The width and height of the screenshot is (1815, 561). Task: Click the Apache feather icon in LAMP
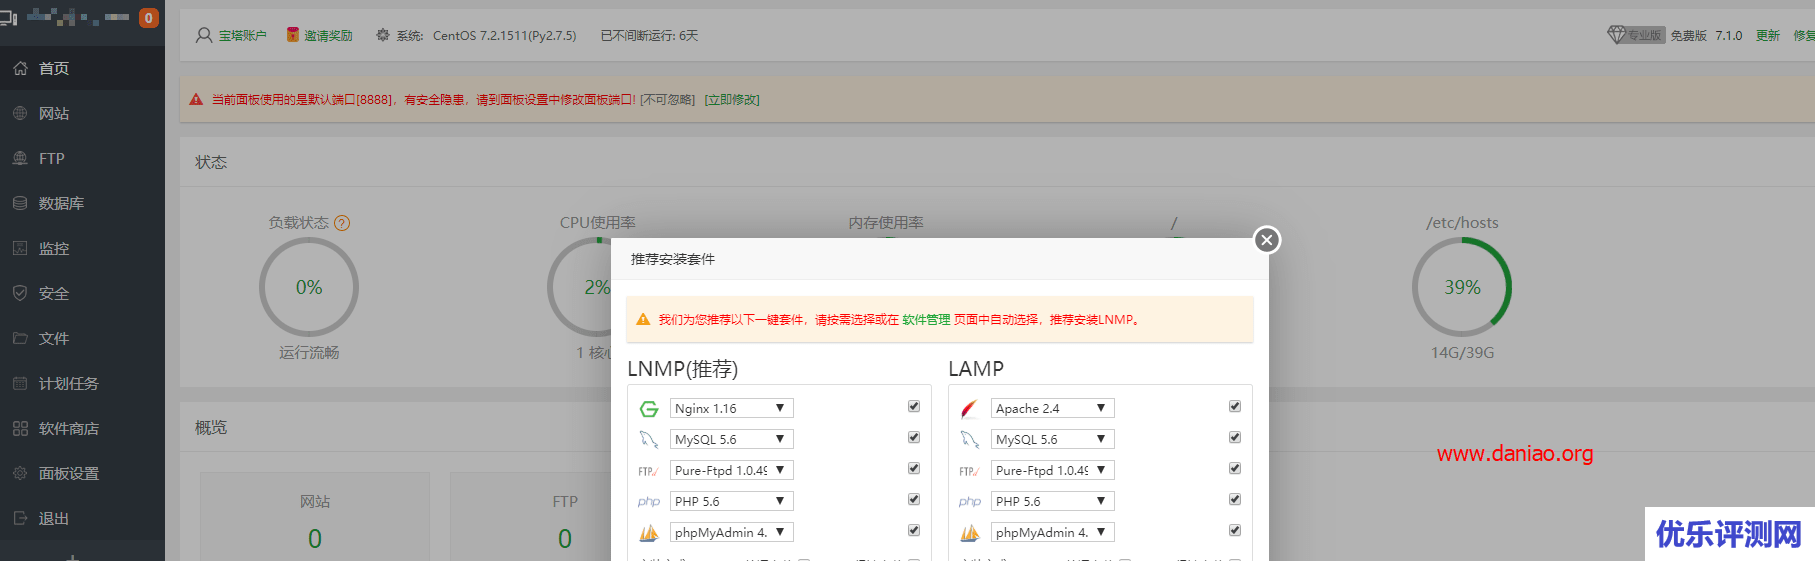click(x=969, y=409)
